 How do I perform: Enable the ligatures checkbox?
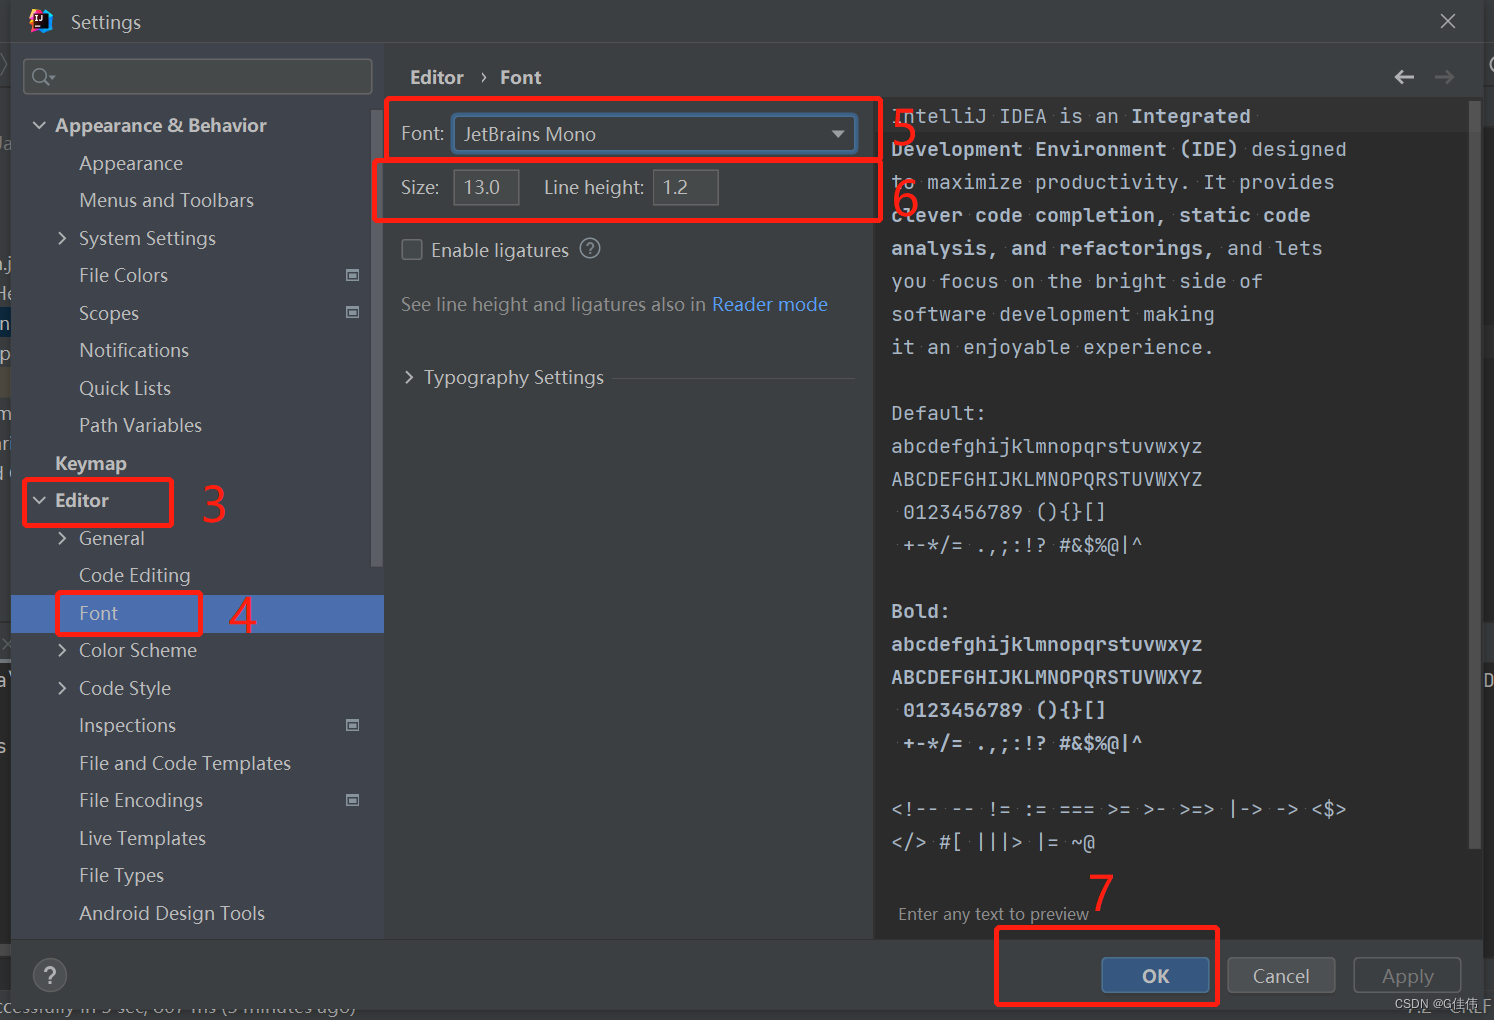tap(412, 250)
